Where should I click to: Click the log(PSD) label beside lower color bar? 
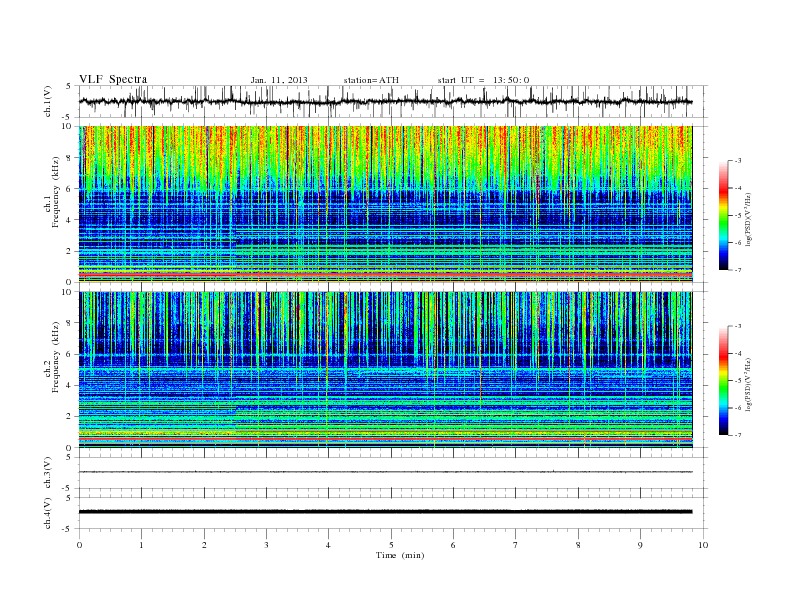coord(749,384)
